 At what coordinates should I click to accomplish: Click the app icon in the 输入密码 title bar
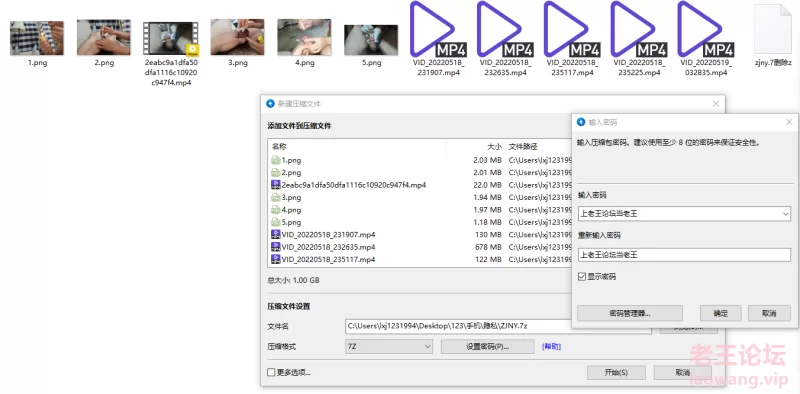[x=581, y=122]
